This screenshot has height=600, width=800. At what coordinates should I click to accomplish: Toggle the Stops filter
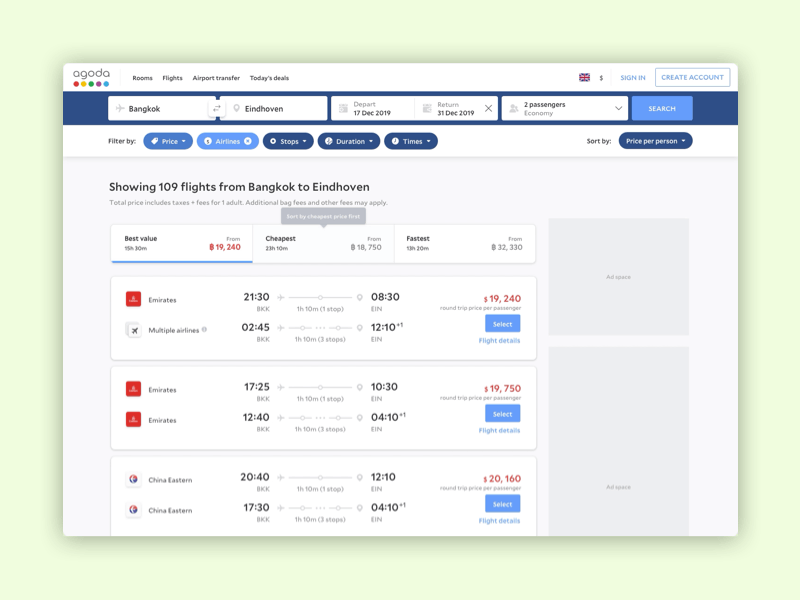tap(288, 141)
